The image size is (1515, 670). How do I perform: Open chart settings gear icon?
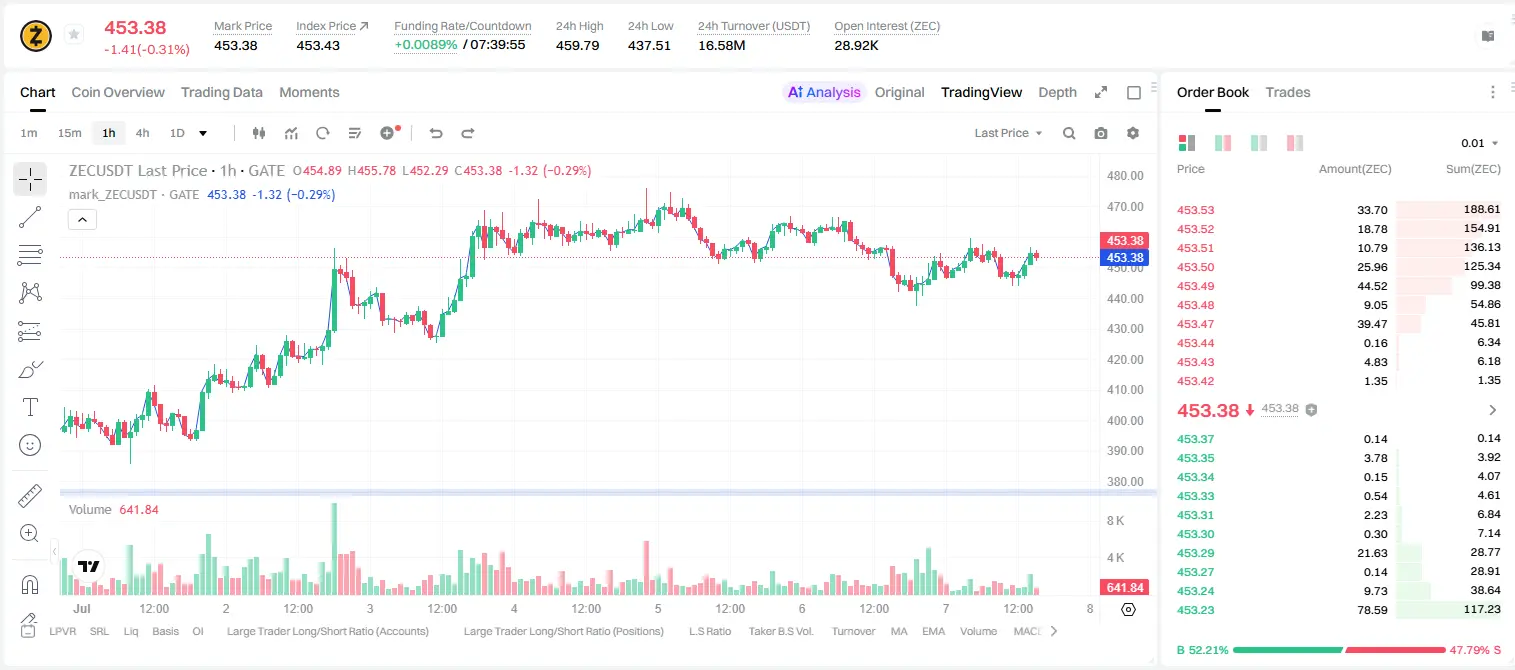point(1133,133)
